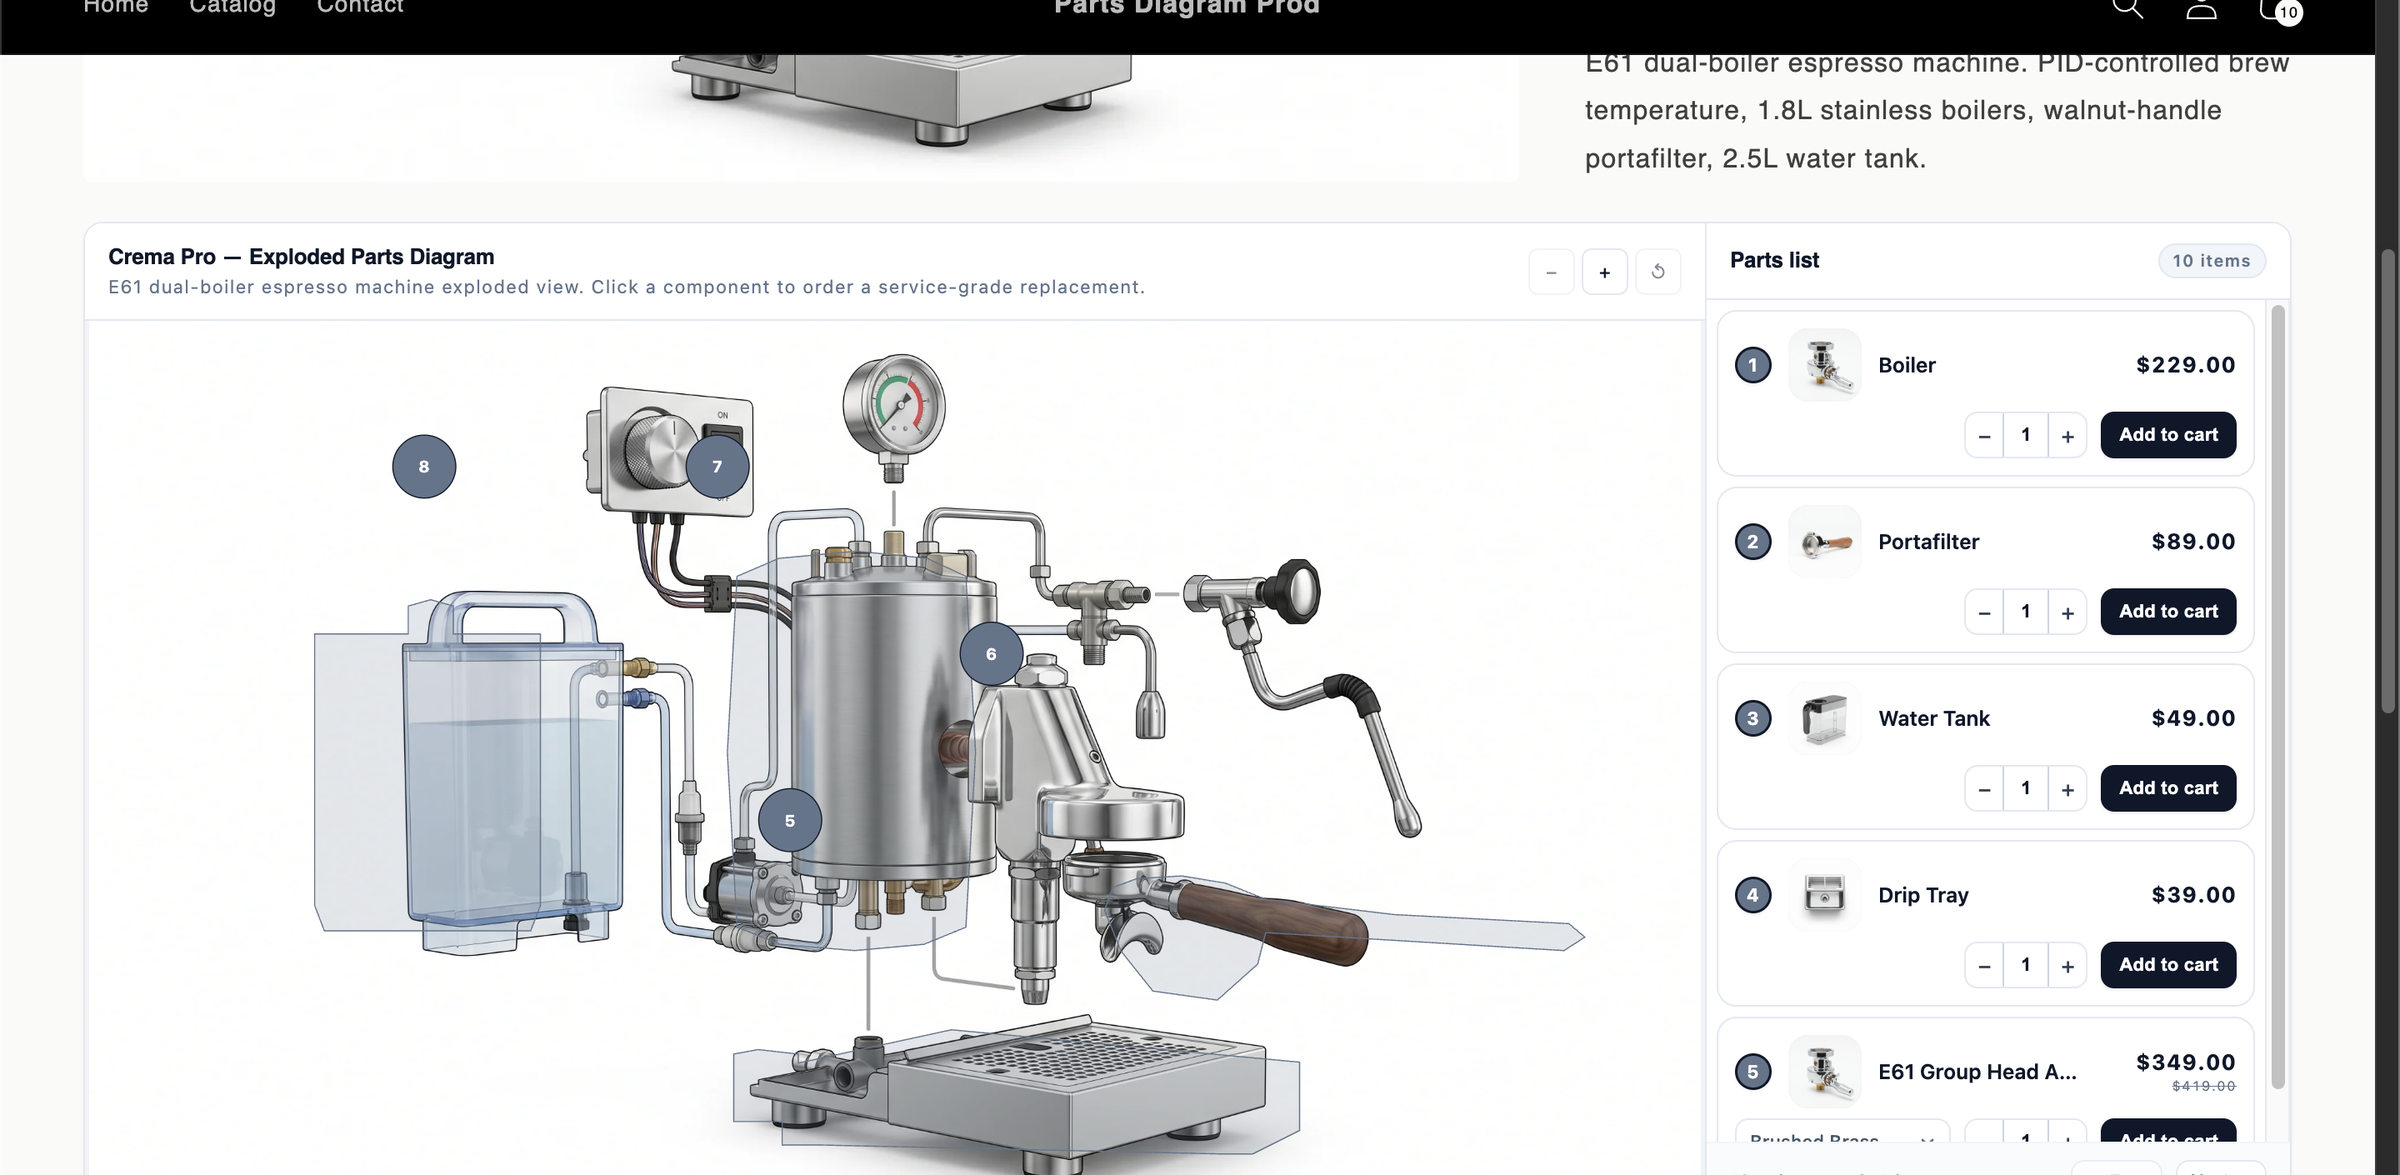Click the page vertical scrollbar

(2388, 480)
